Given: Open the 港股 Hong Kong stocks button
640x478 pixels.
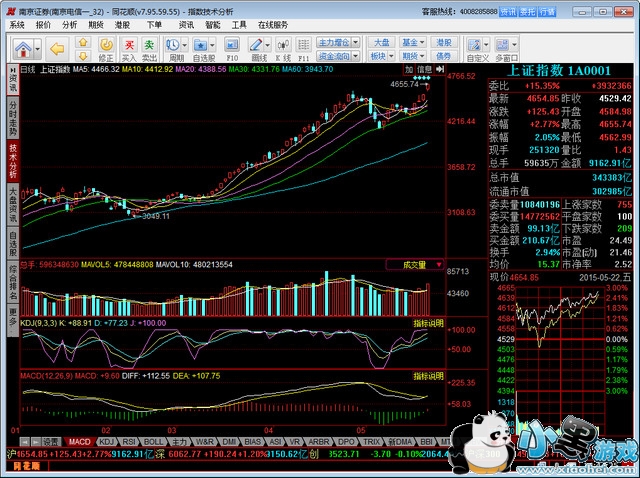Looking at the screenshot, I should click(443, 42).
